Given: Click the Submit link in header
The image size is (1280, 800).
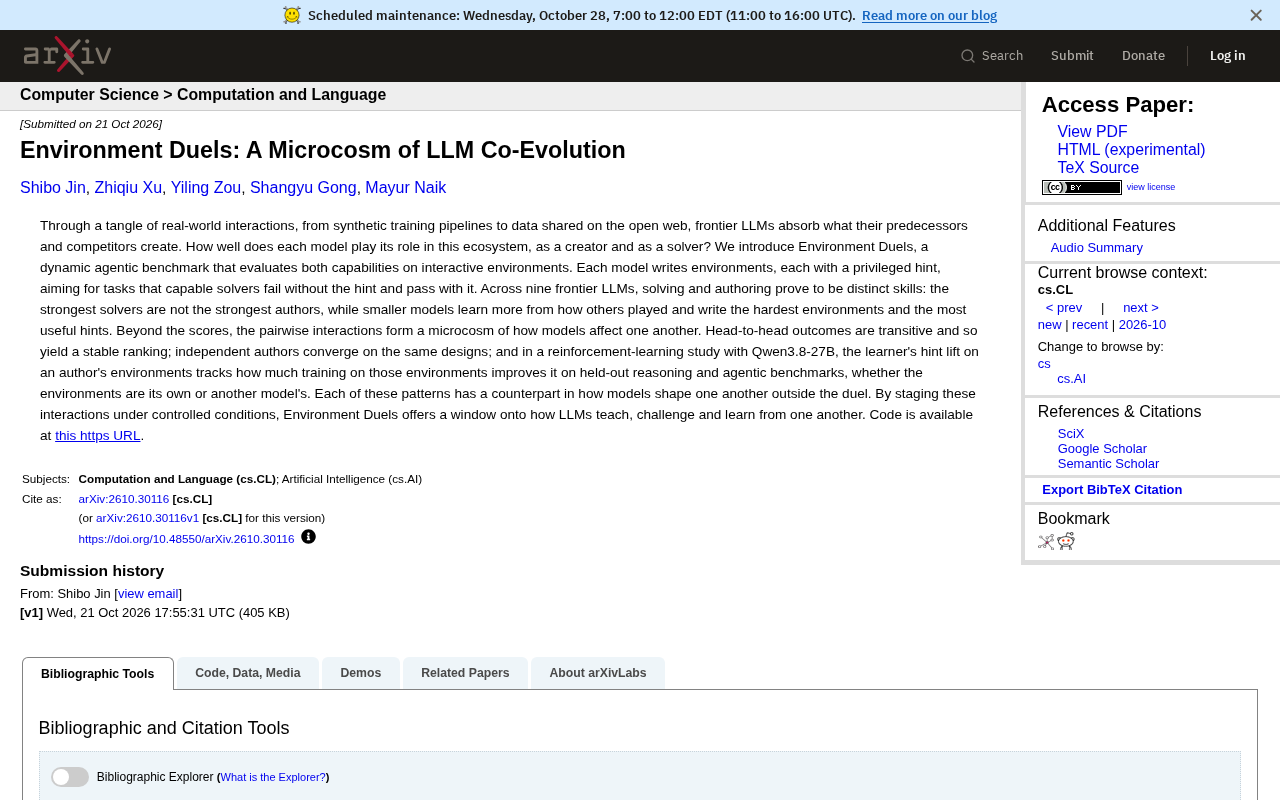Looking at the screenshot, I should pos(1072,56).
